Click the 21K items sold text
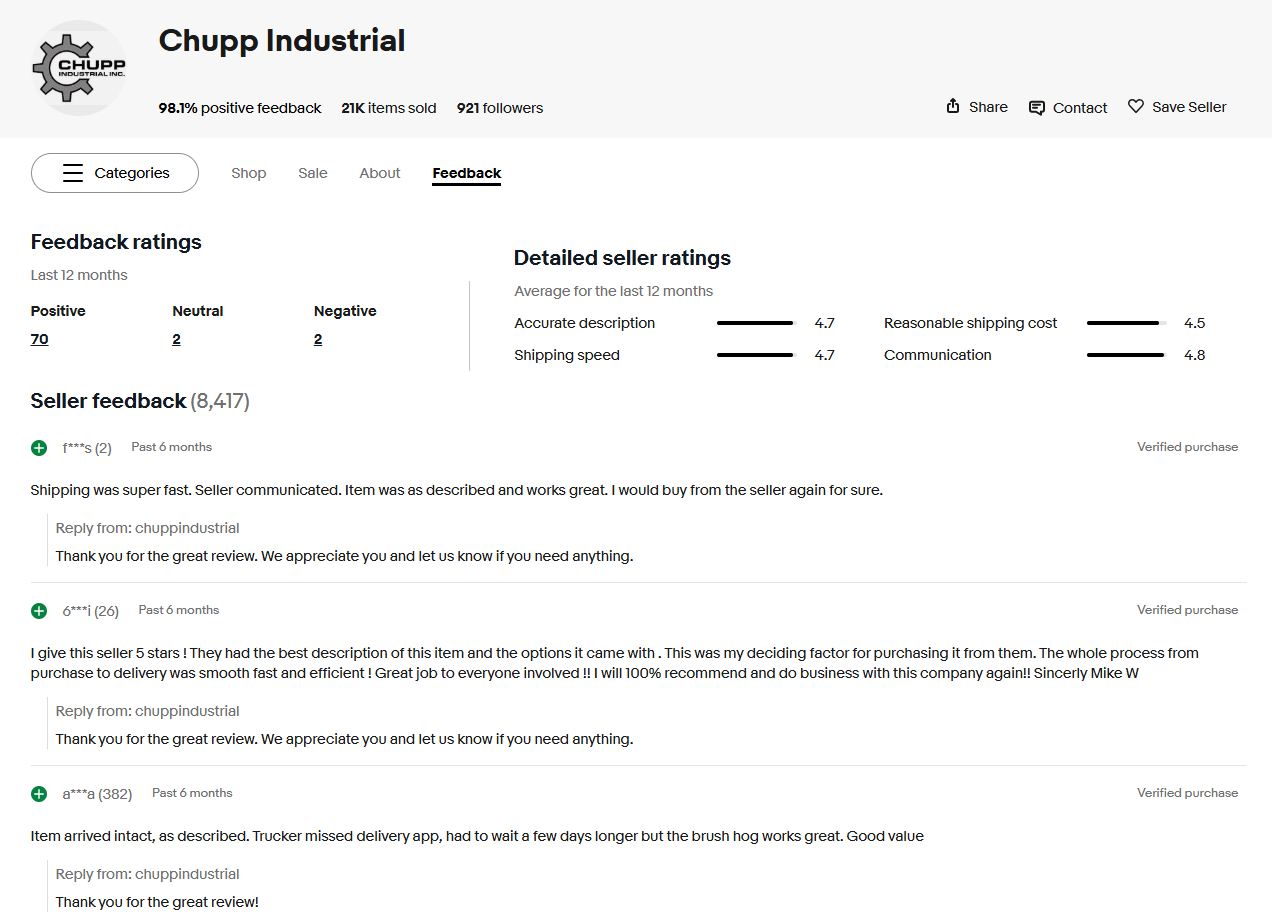This screenshot has height=924, width=1272. [389, 108]
